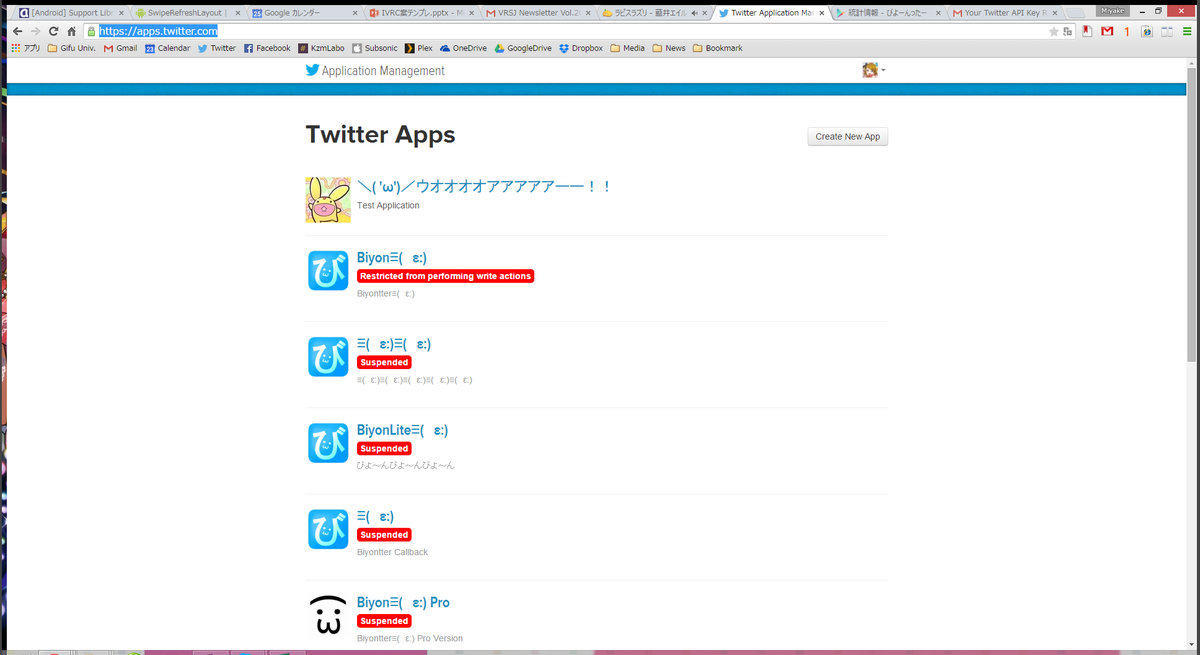Open the user avatar account dropdown

point(874,70)
